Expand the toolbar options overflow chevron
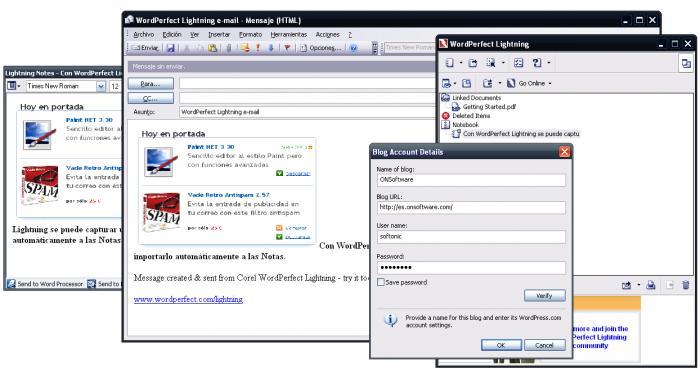The width and height of the screenshot is (700, 370). click(375, 48)
